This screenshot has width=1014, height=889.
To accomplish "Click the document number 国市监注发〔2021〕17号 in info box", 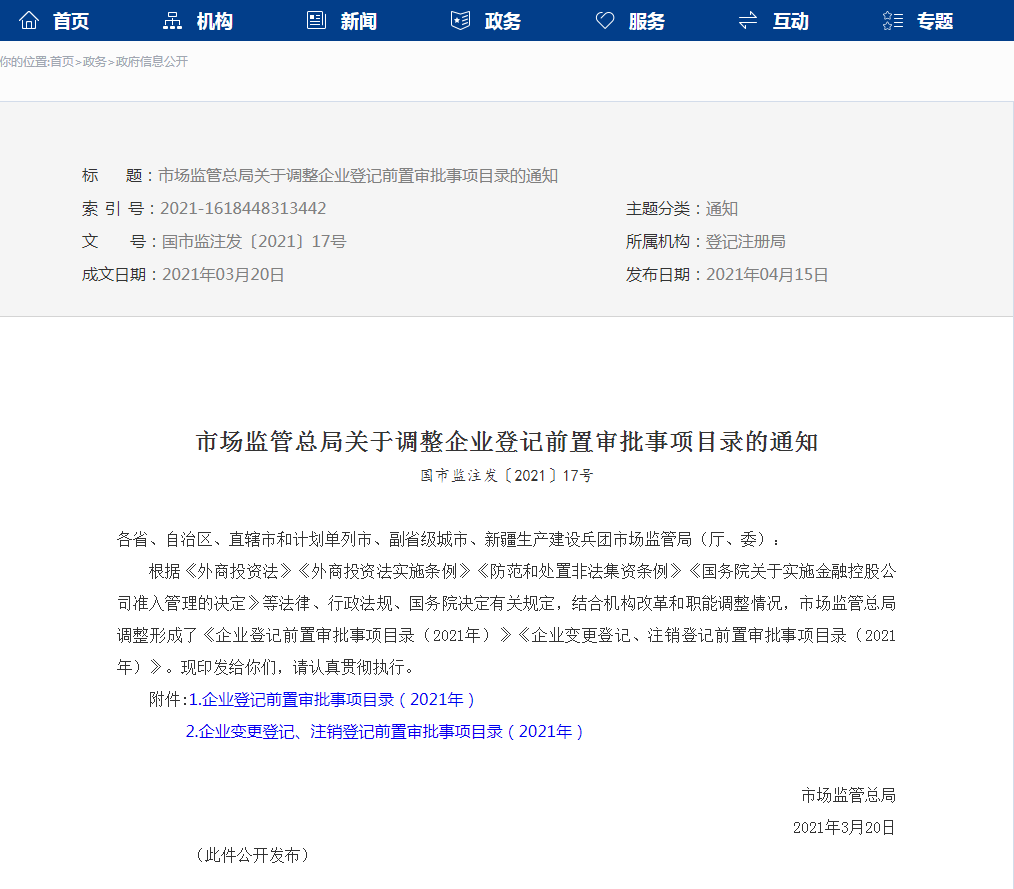I will pyautogui.click(x=254, y=241).
